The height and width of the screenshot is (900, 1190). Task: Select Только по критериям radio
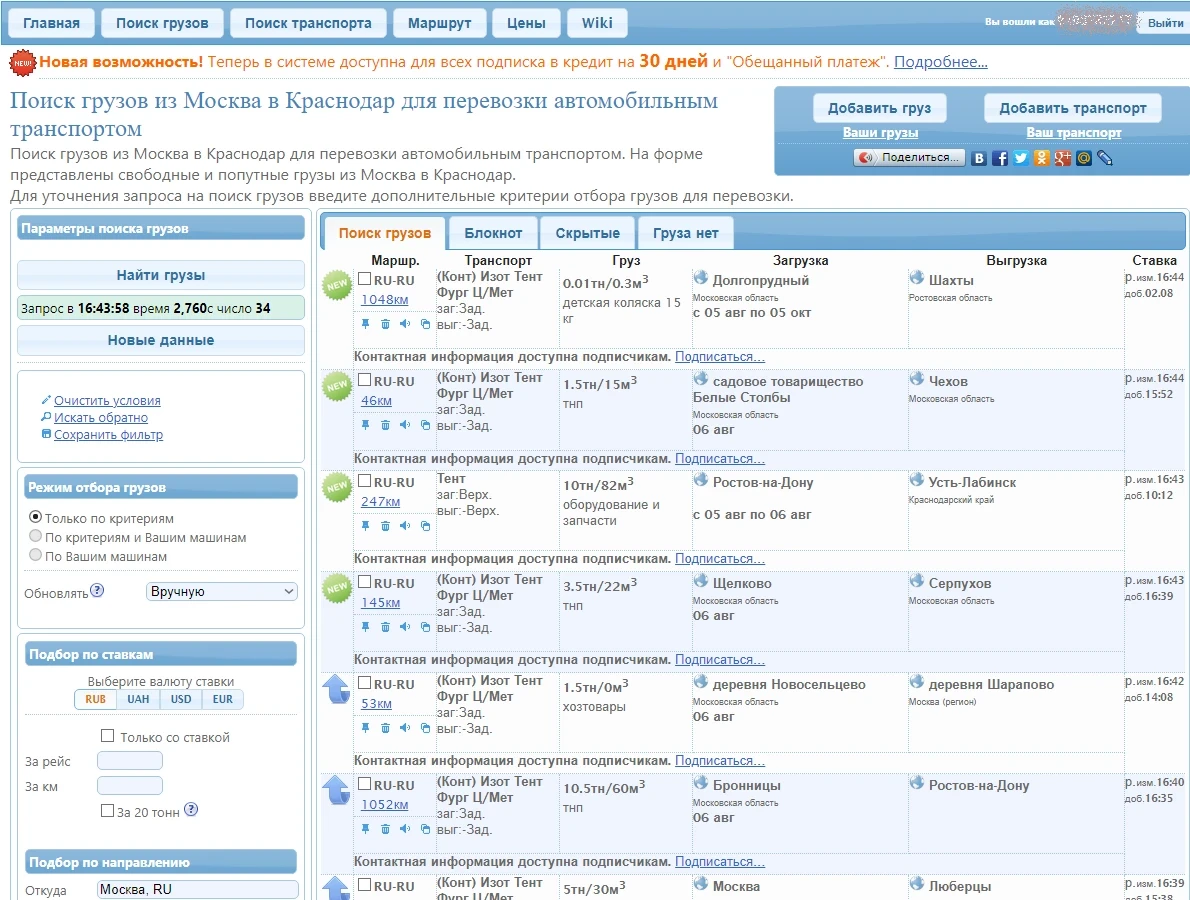click(x=35, y=517)
